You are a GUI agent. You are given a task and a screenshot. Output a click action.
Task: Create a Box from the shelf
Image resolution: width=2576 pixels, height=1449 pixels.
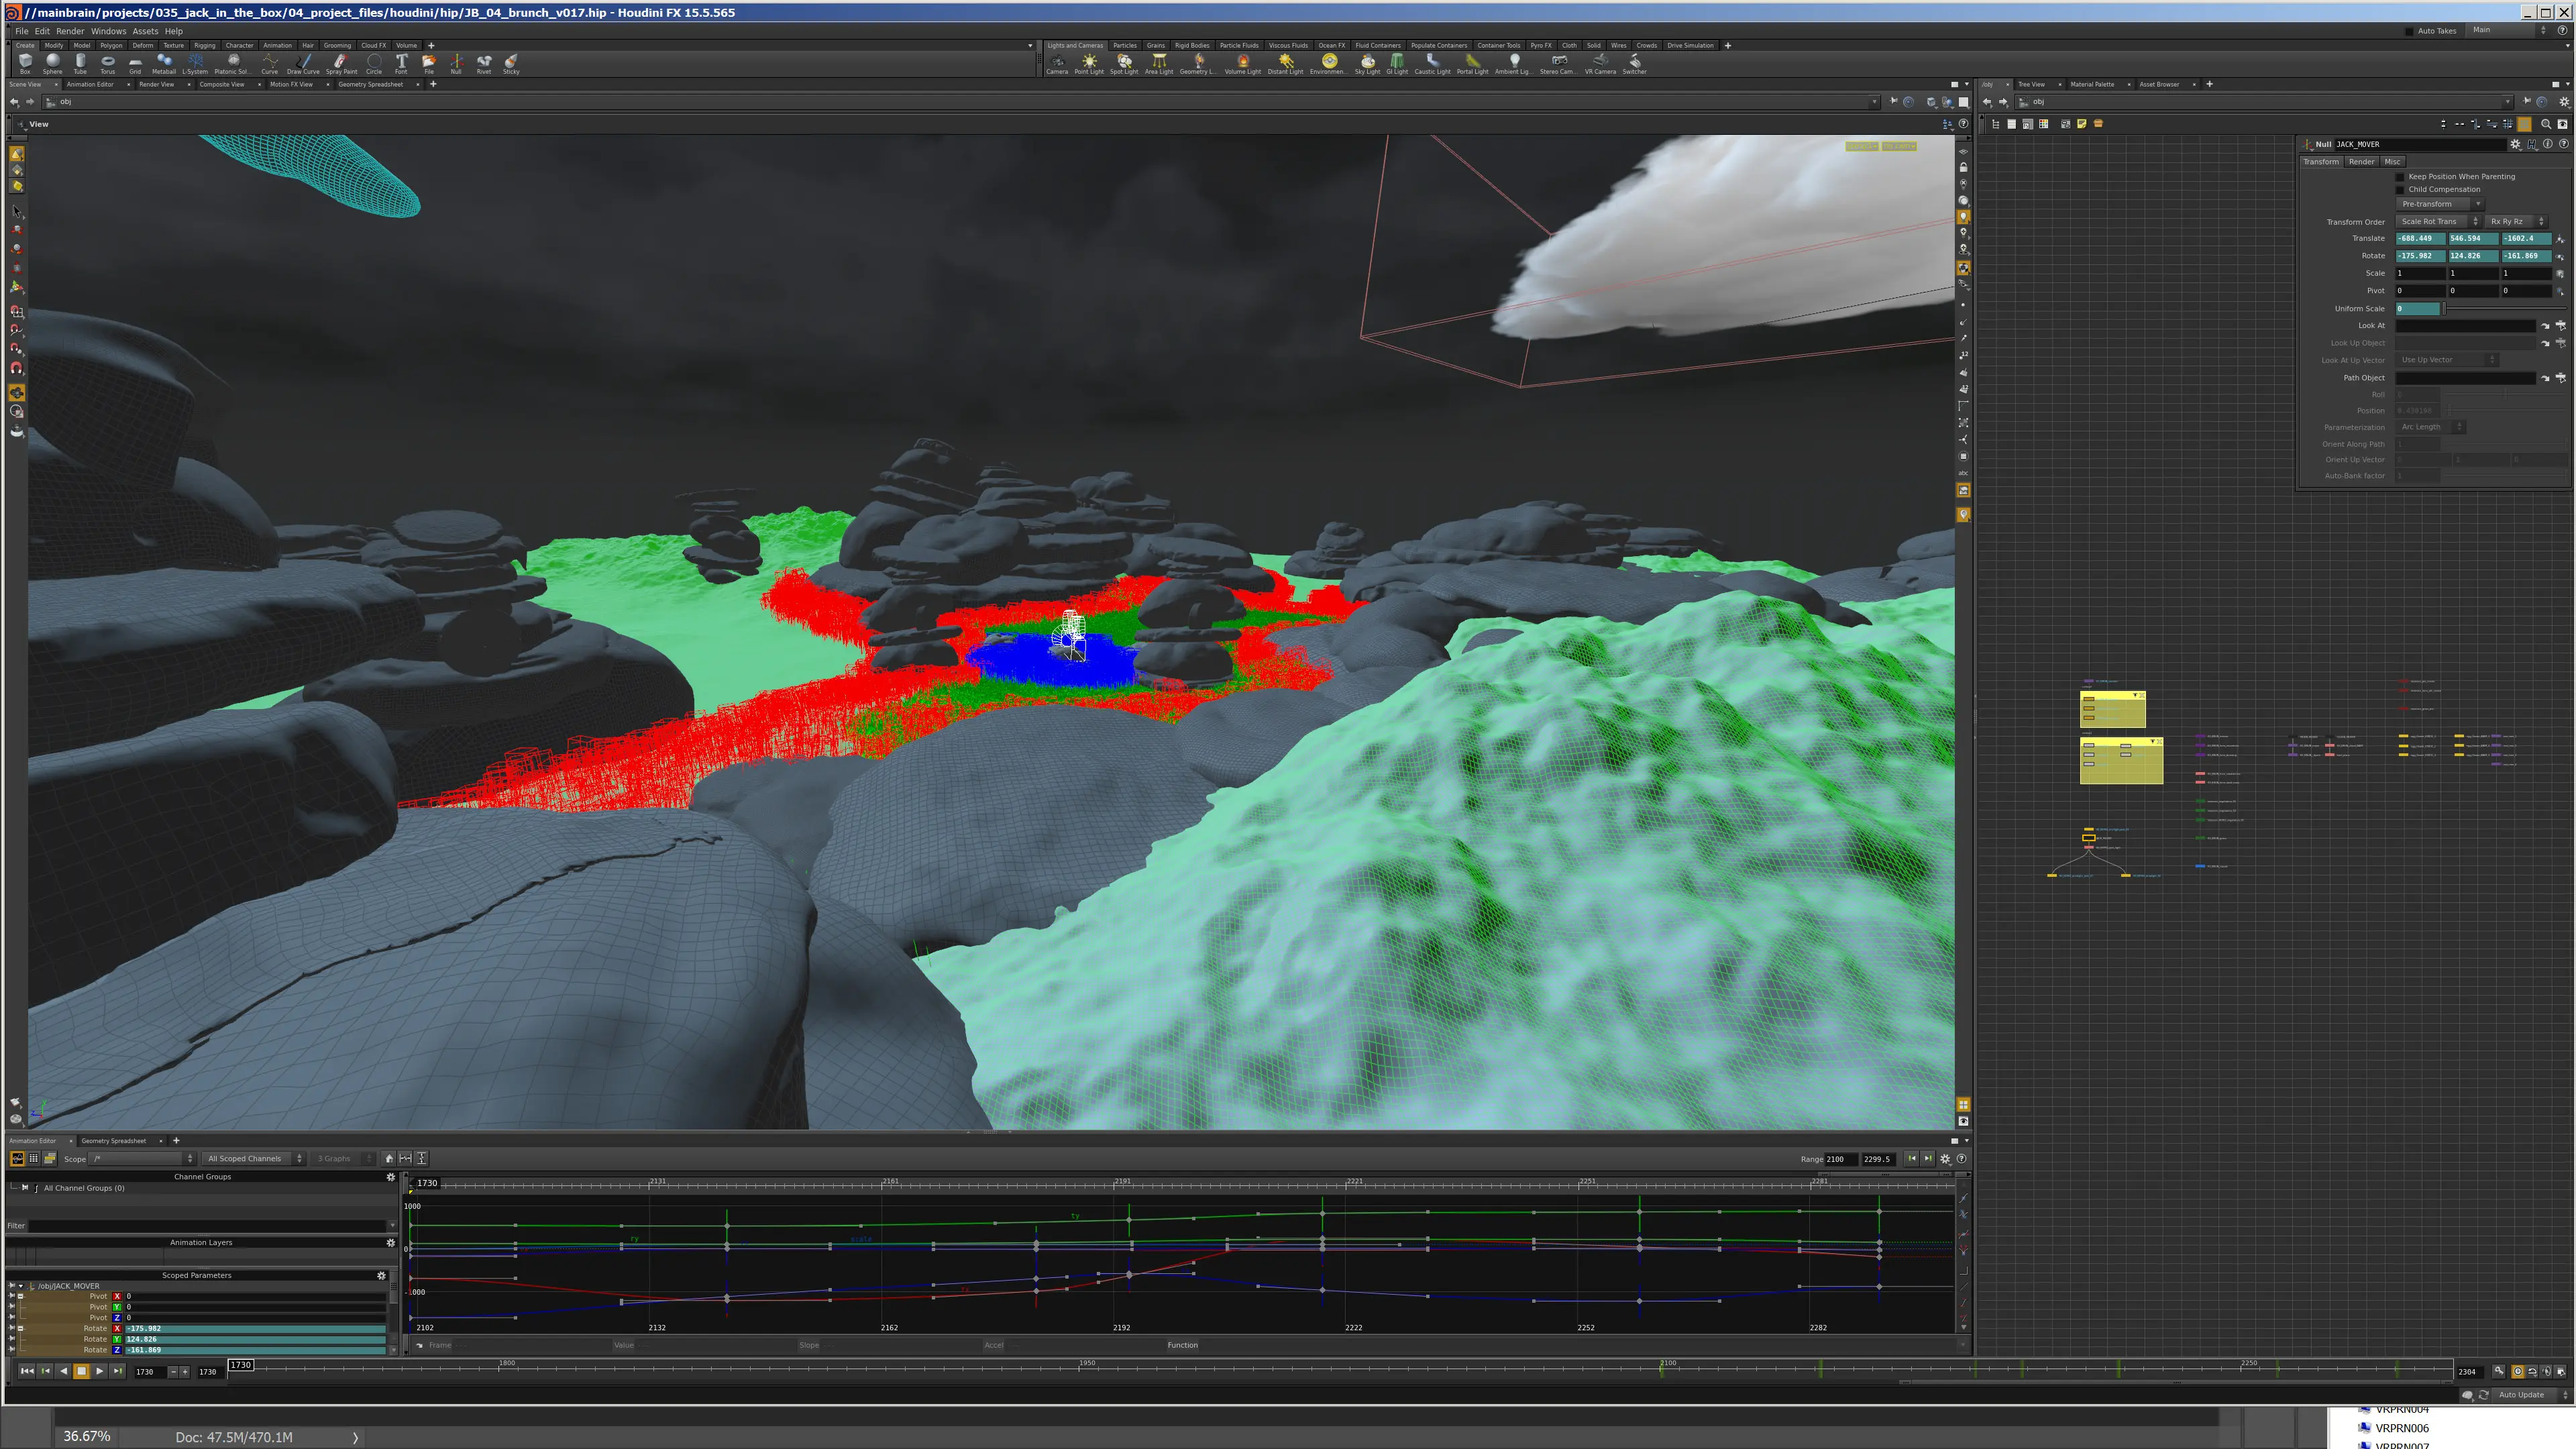pos(25,64)
